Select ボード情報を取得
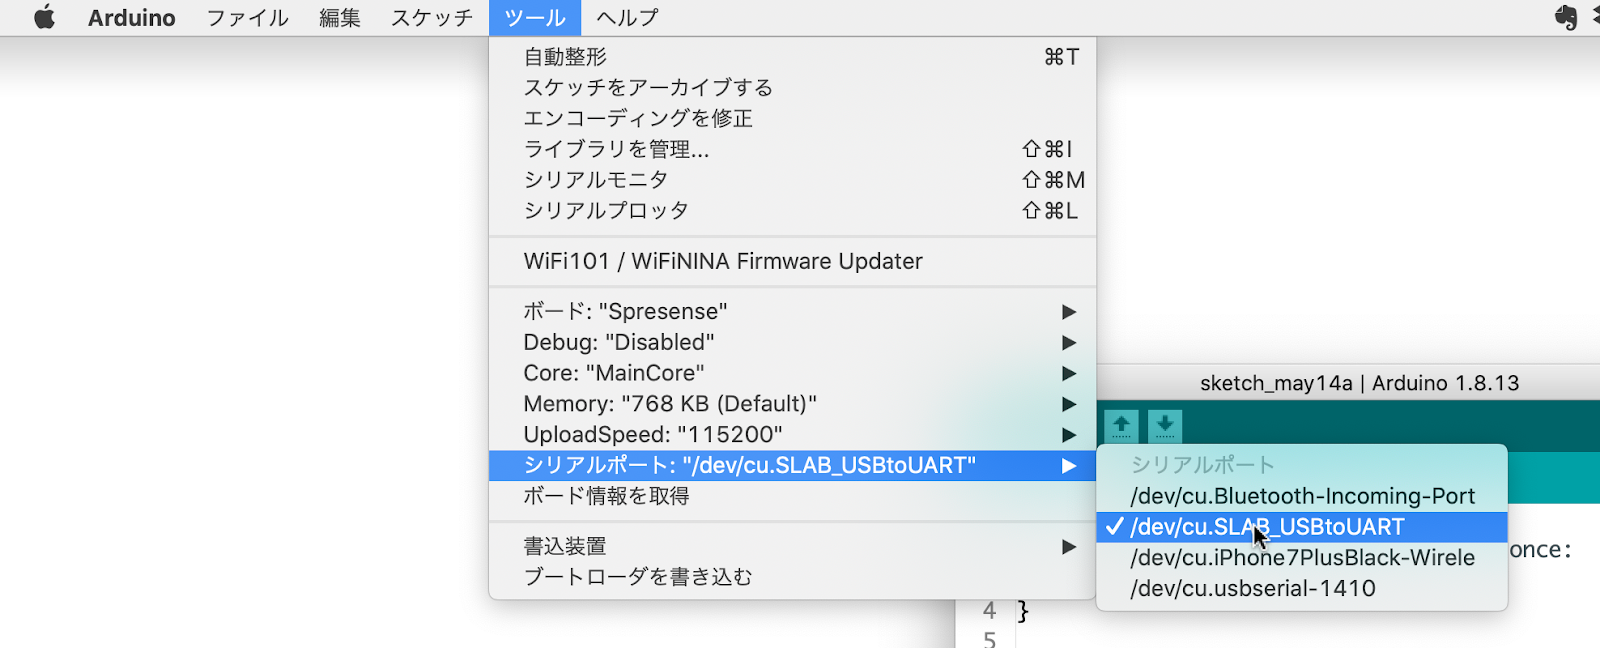The image size is (1600, 648). (x=792, y=496)
